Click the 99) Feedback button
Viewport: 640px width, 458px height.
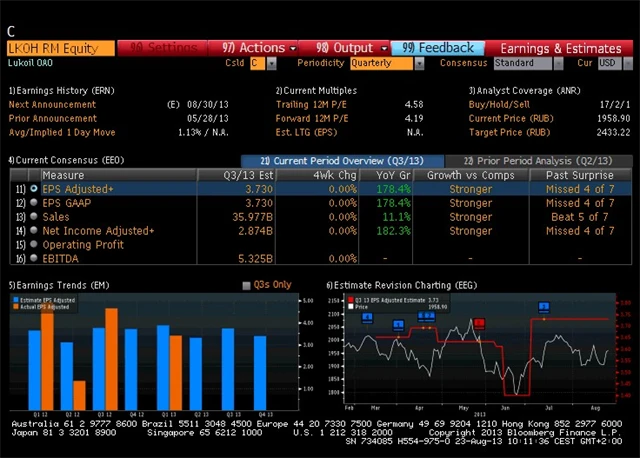click(x=438, y=48)
